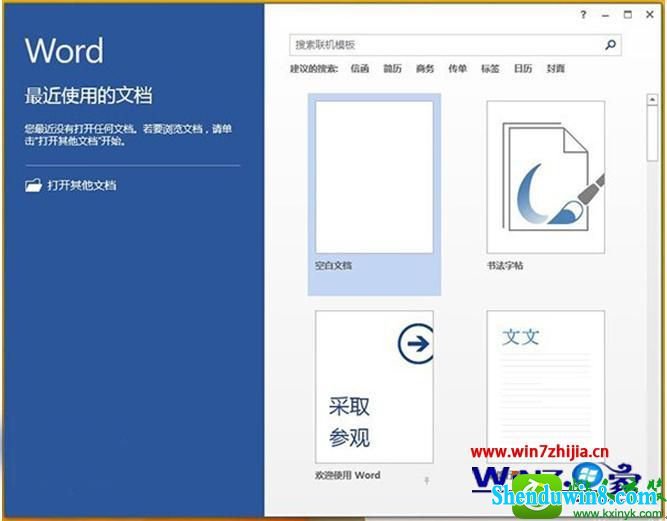Select suggested search 信函
Viewport: 667px width, 521px height.
pos(359,68)
